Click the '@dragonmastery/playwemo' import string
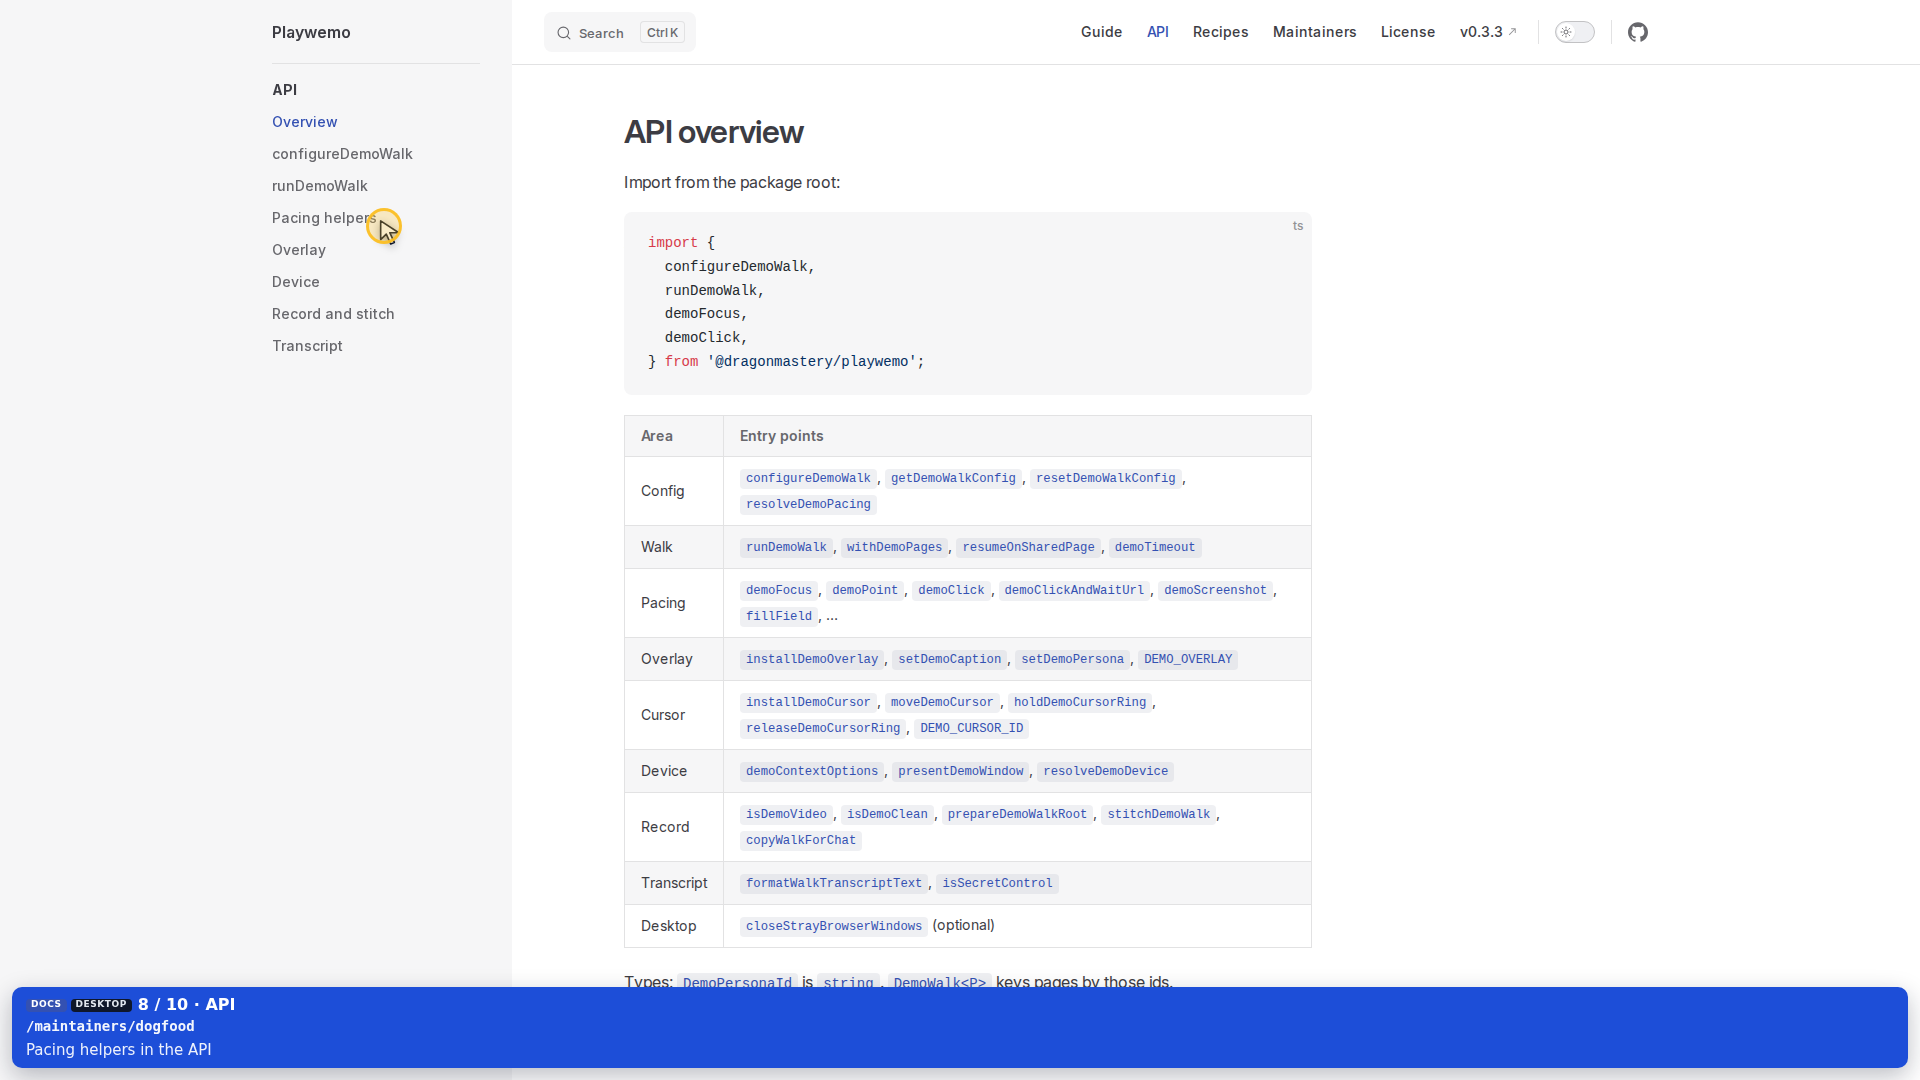Viewport: 1920px width, 1080px height. point(812,361)
